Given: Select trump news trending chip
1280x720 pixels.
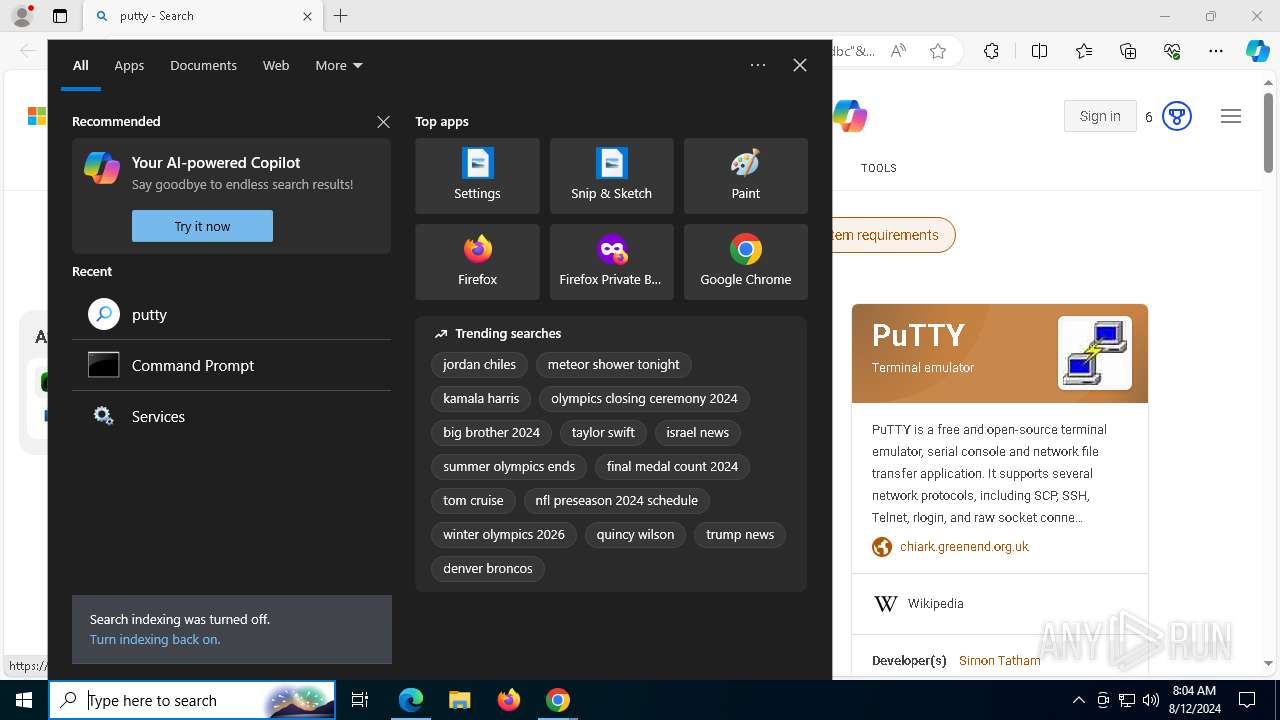Looking at the screenshot, I should tap(740, 535).
